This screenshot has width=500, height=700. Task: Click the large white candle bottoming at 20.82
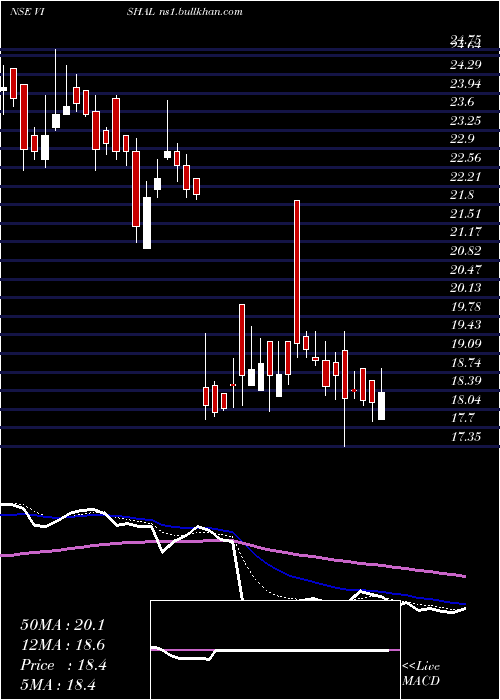click(x=147, y=223)
